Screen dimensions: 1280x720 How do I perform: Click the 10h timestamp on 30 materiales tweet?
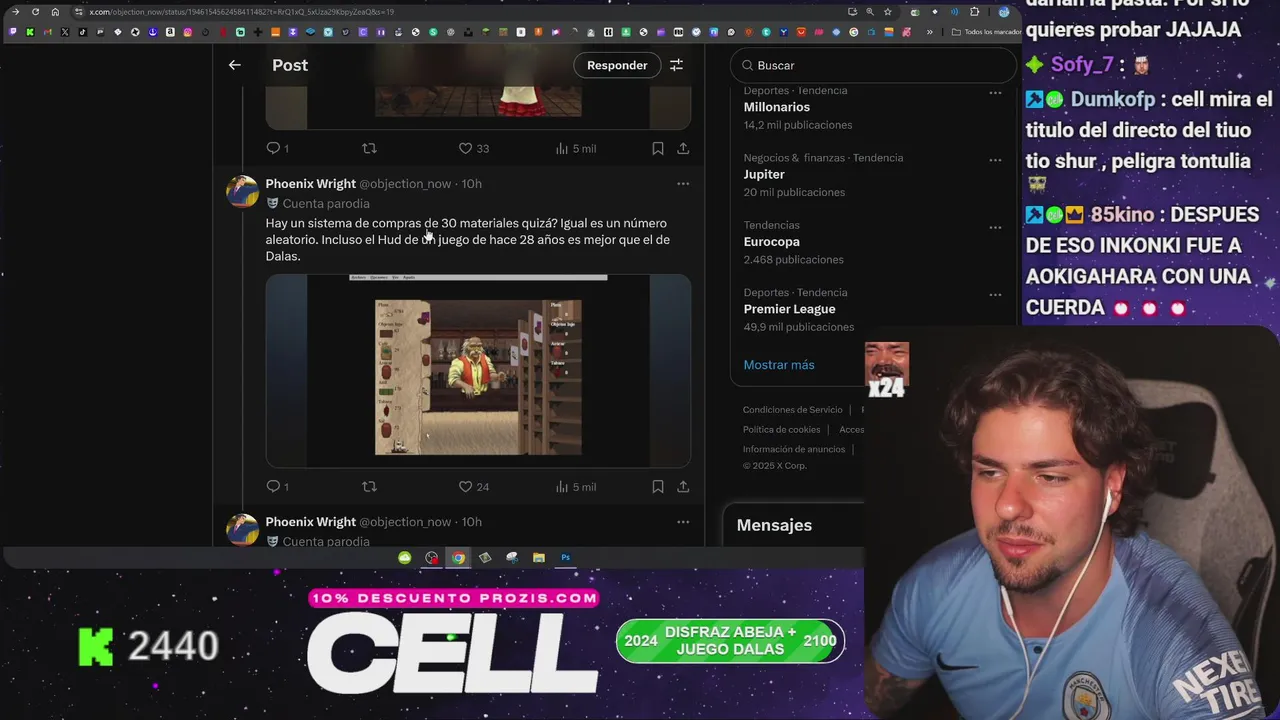point(472,184)
